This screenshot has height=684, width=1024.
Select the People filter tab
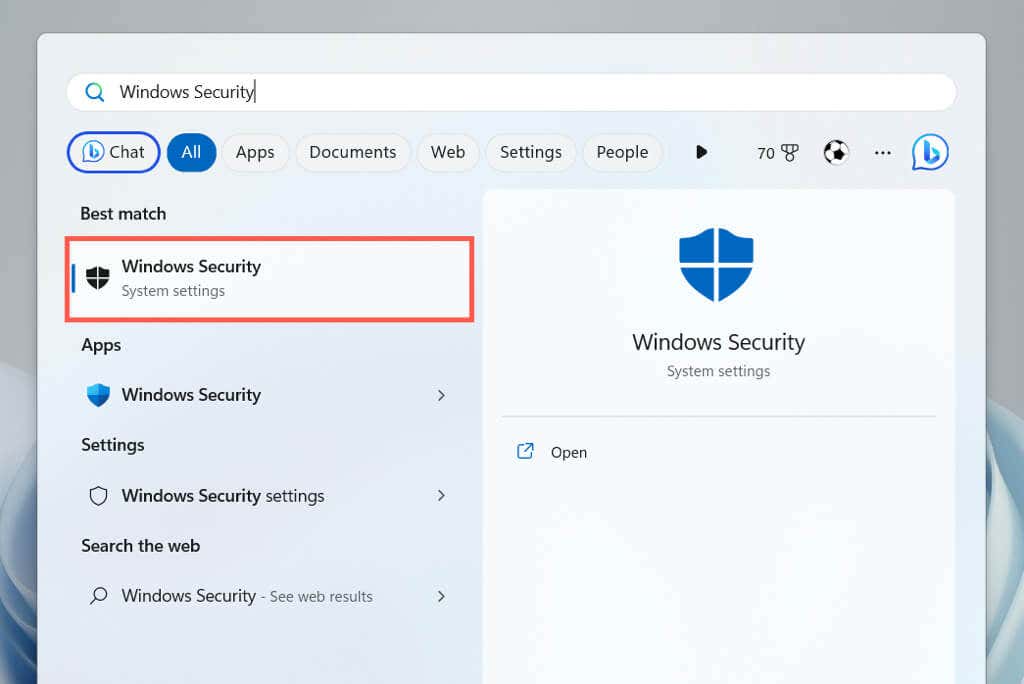point(622,152)
